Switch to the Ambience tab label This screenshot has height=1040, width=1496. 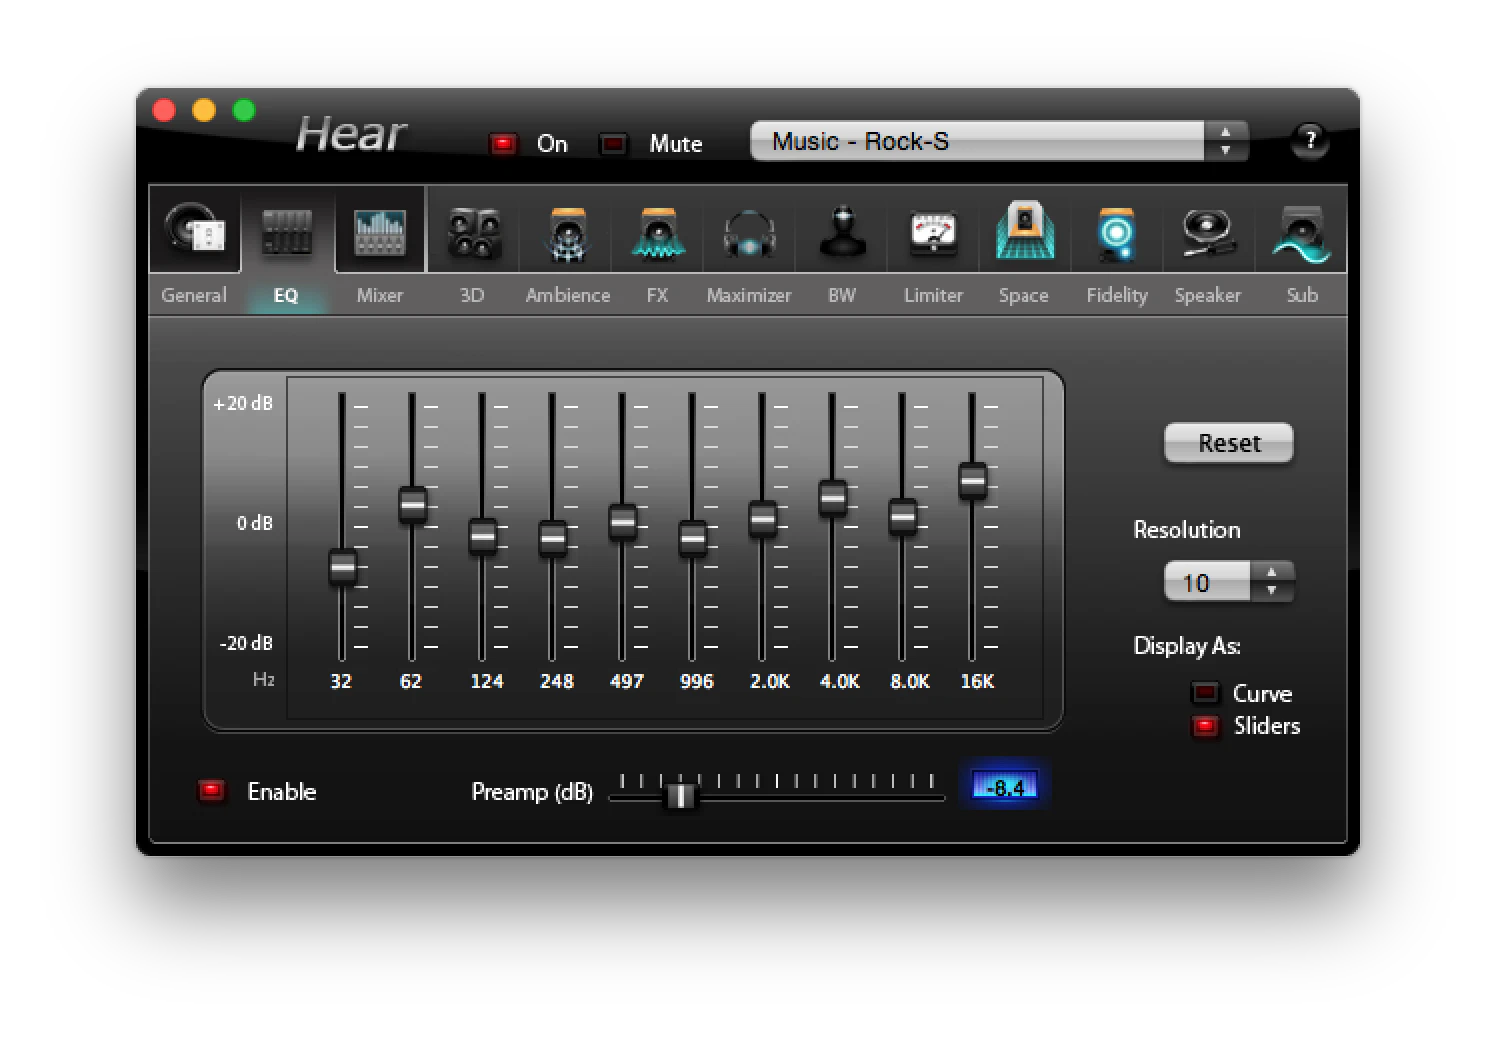[x=568, y=295]
